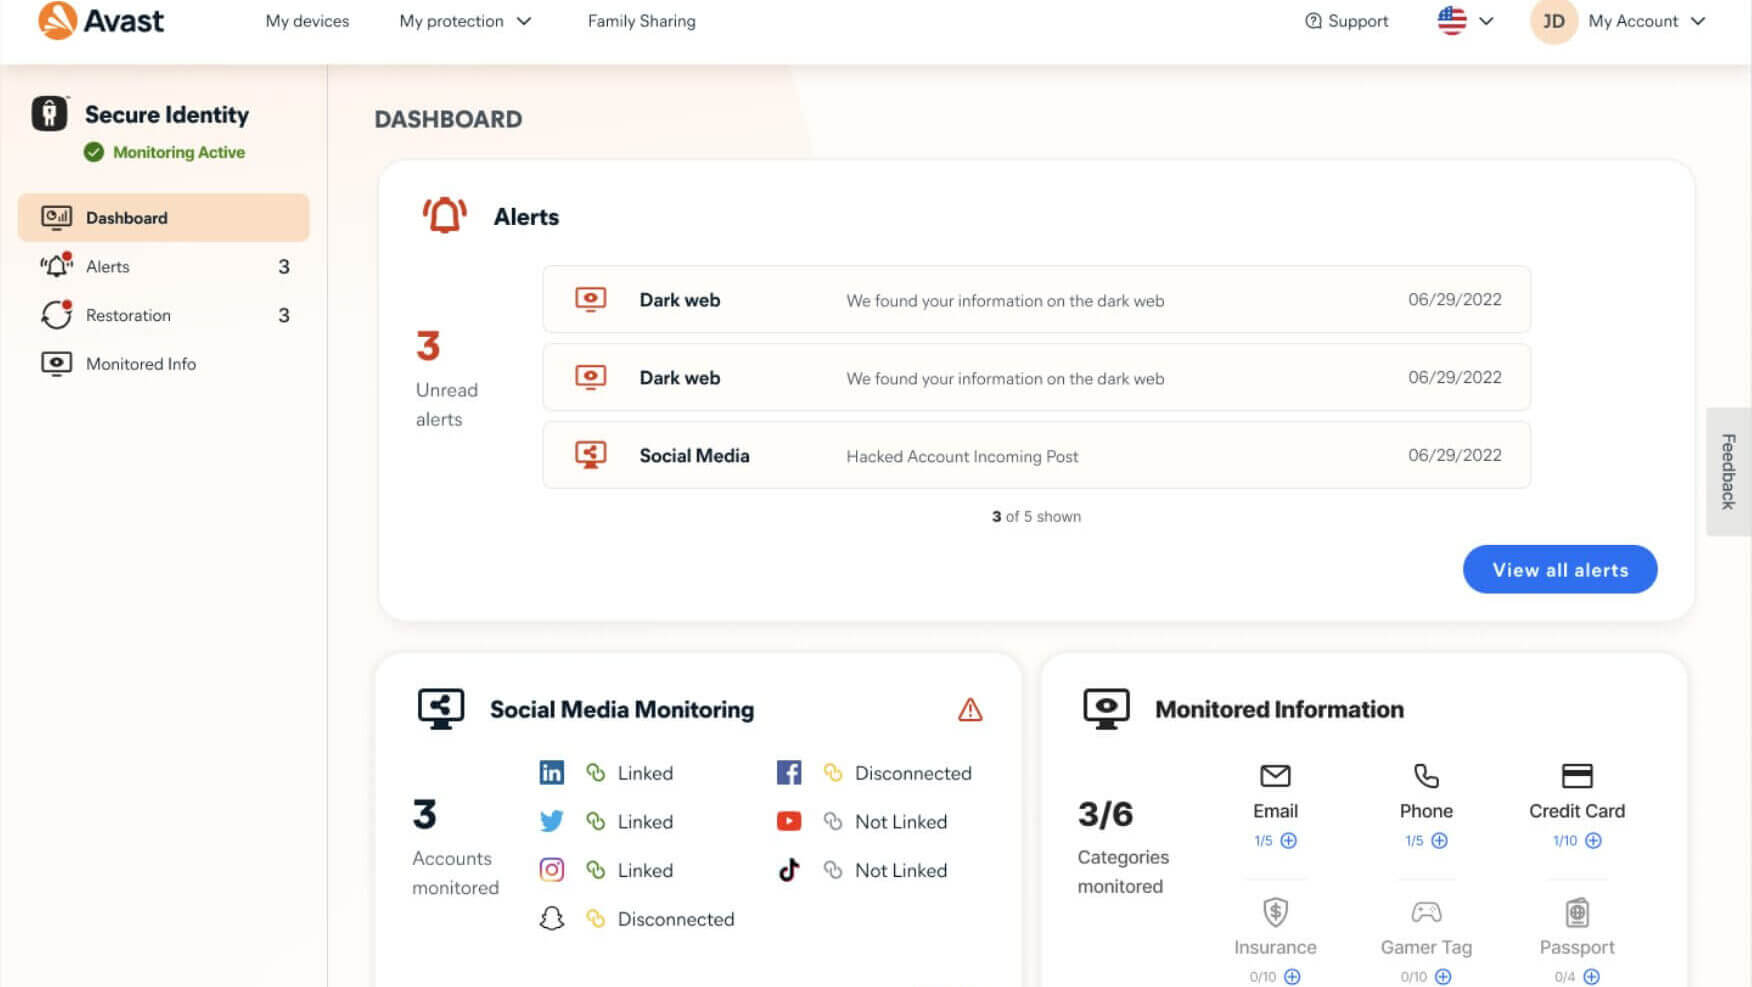The width and height of the screenshot is (1752, 987).
Task: Click the View all alerts button
Action: [x=1560, y=569]
